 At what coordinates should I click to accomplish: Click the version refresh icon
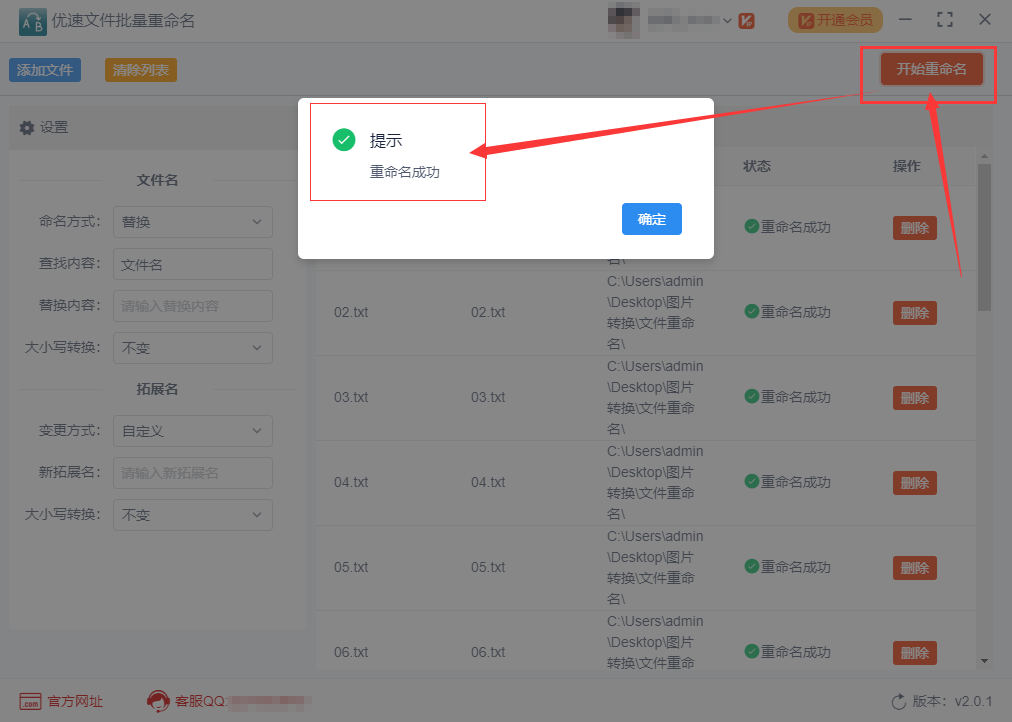(898, 702)
